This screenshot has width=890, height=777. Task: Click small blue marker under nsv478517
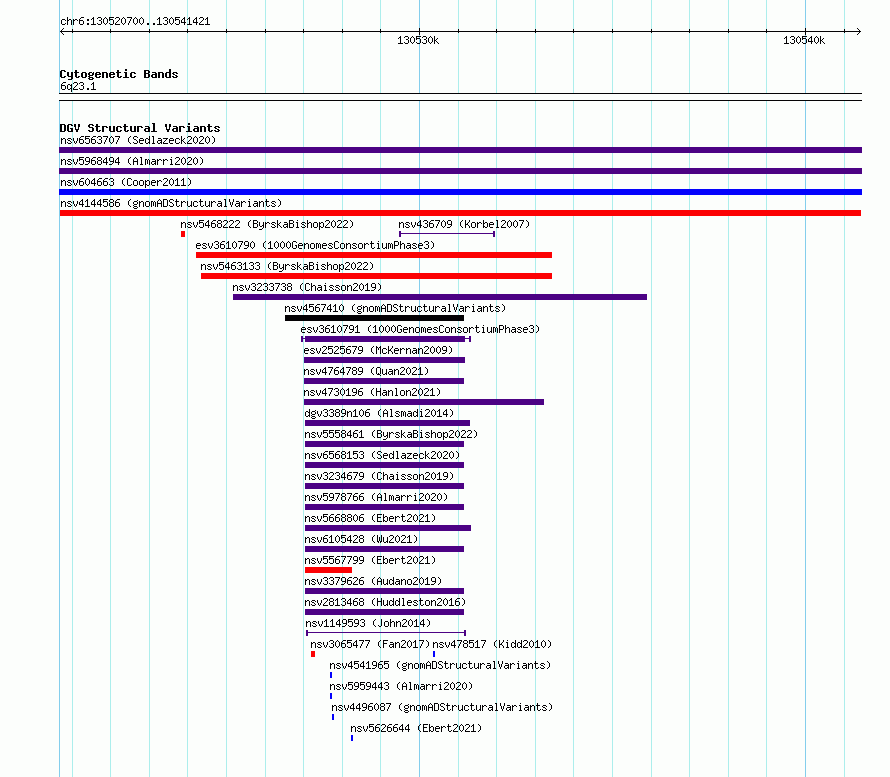point(434,654)
